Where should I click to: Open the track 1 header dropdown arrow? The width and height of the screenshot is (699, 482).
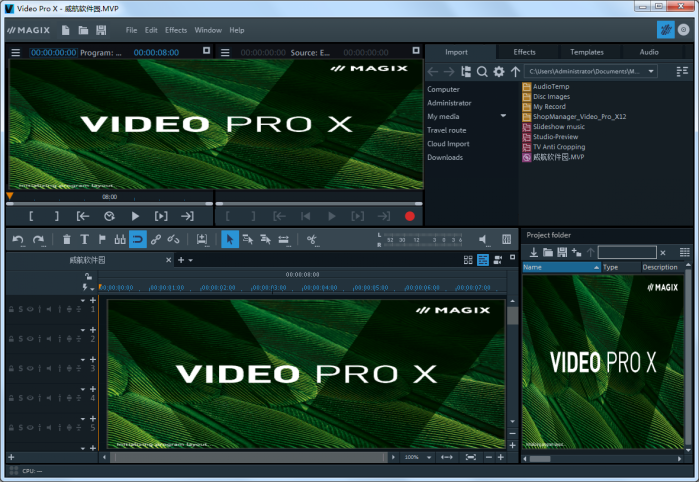pos(83,301)
